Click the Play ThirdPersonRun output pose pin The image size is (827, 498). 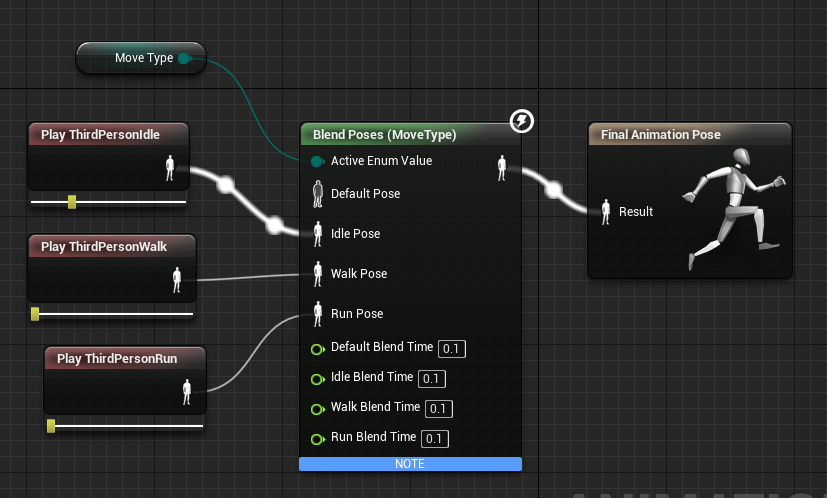[x=186, y=392]
